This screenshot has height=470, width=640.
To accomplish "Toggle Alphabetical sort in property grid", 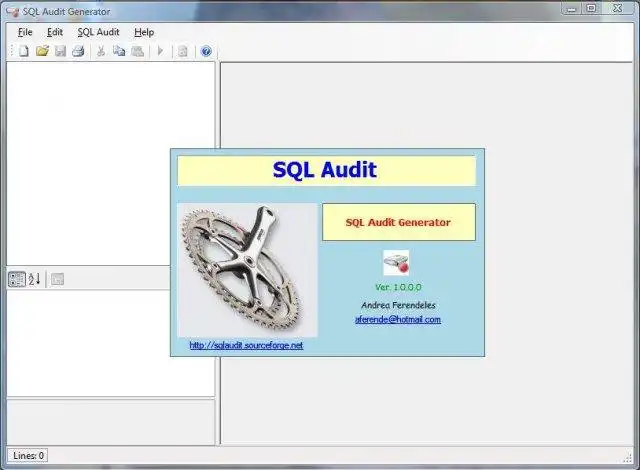I will [x=34, y=279].
